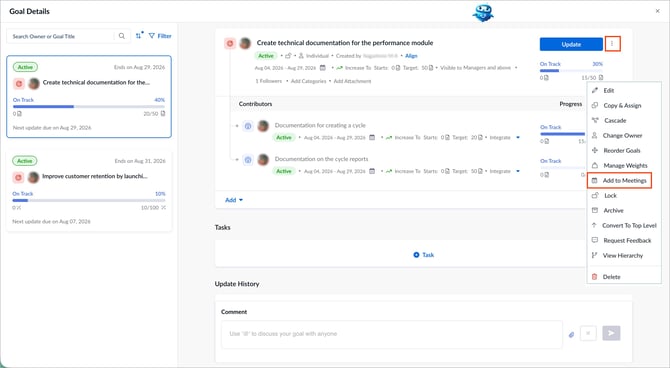Open calendar icon on cycle reports row
The image size is (670, 368).
[372, 171]
